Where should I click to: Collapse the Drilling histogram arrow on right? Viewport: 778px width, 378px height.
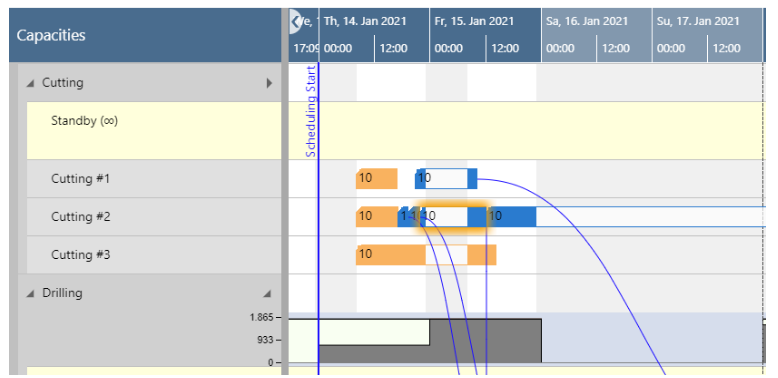(x=267, y=294)
